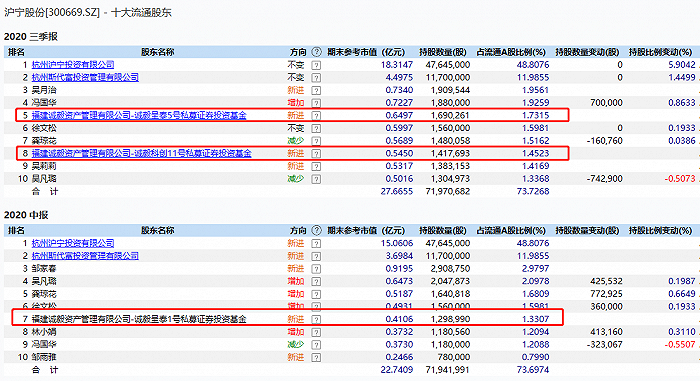Click shareholder name 徐文松 in 三季报 table
Viewport: 700px width, 381px height.
click(44, 128)
